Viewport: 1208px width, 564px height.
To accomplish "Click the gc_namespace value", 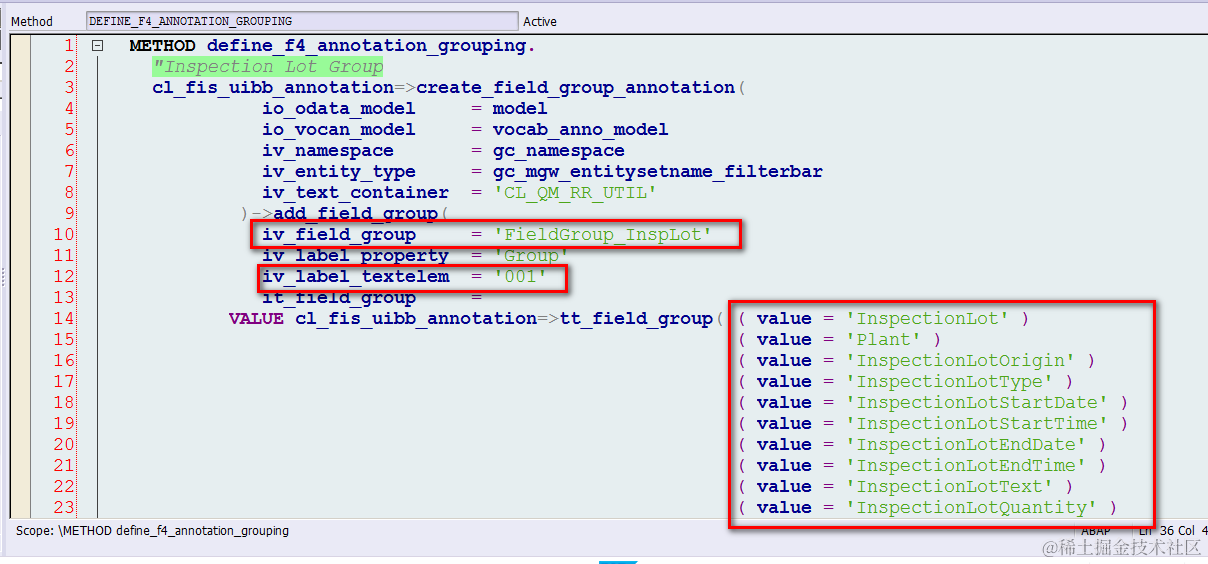I will [558, 151].
